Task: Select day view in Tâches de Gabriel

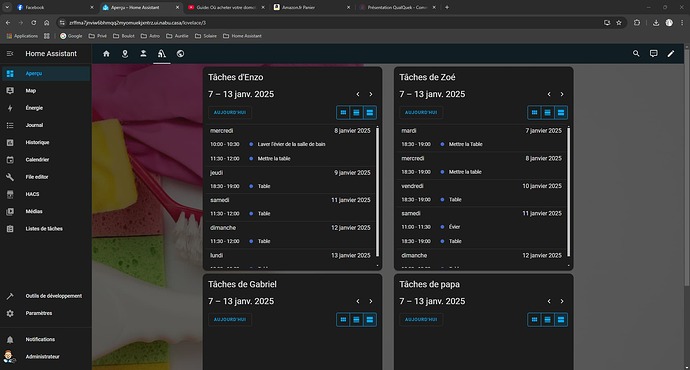Action: pos(370,320)
